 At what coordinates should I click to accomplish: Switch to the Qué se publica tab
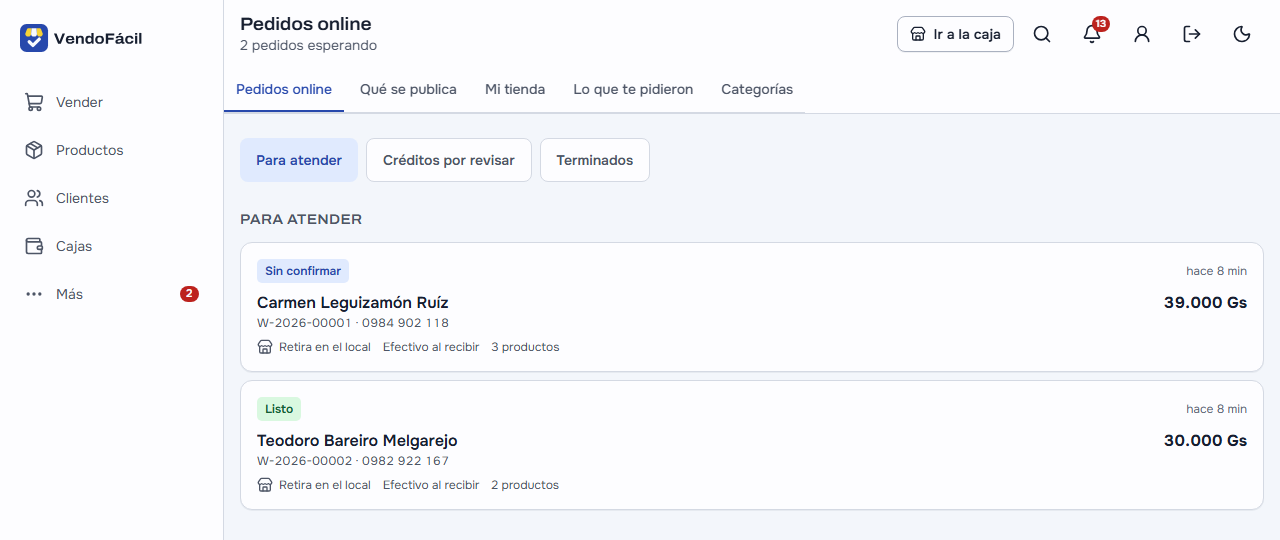click(x=408, y=89)
